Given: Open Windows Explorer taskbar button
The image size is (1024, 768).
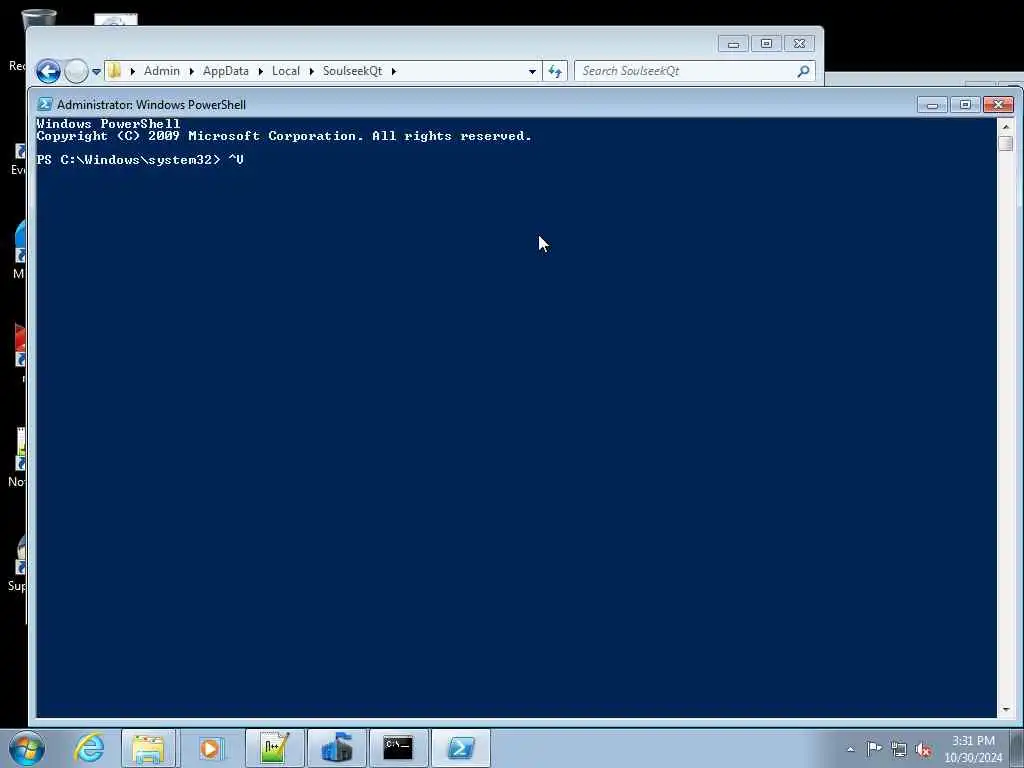Looking at the screenshot, I should tap(148, 748).
